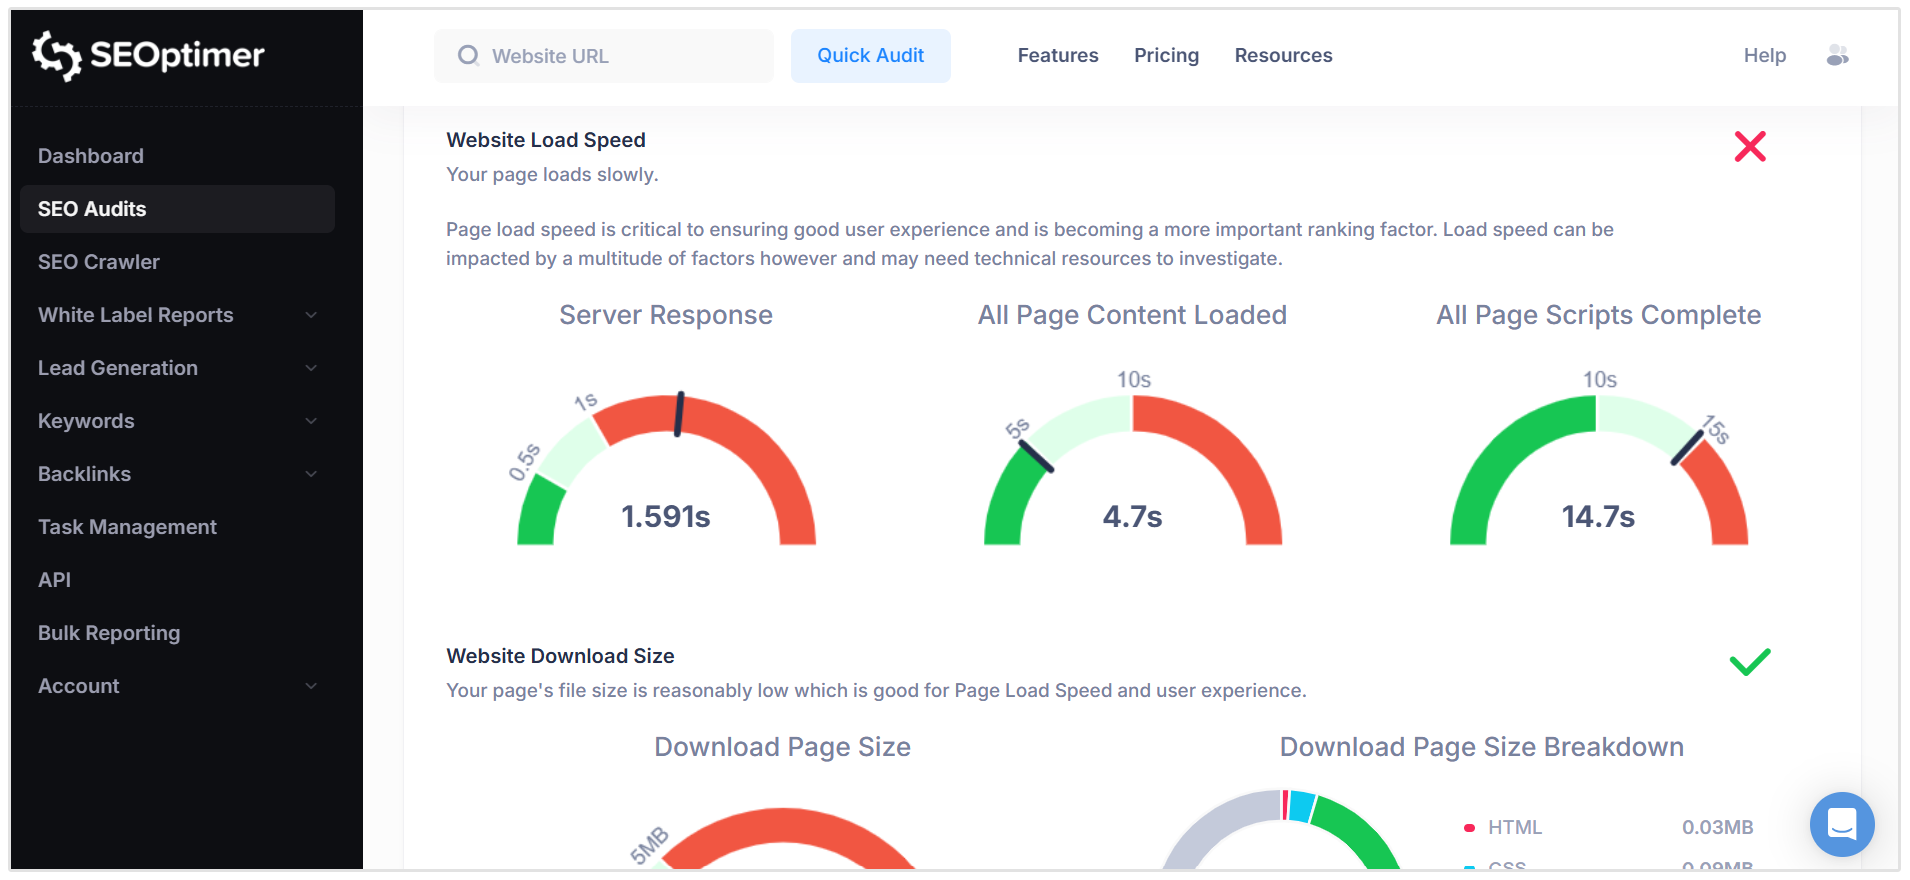Click "Your page loads slowly." text
1910x880 pixels.
point(552,174)
